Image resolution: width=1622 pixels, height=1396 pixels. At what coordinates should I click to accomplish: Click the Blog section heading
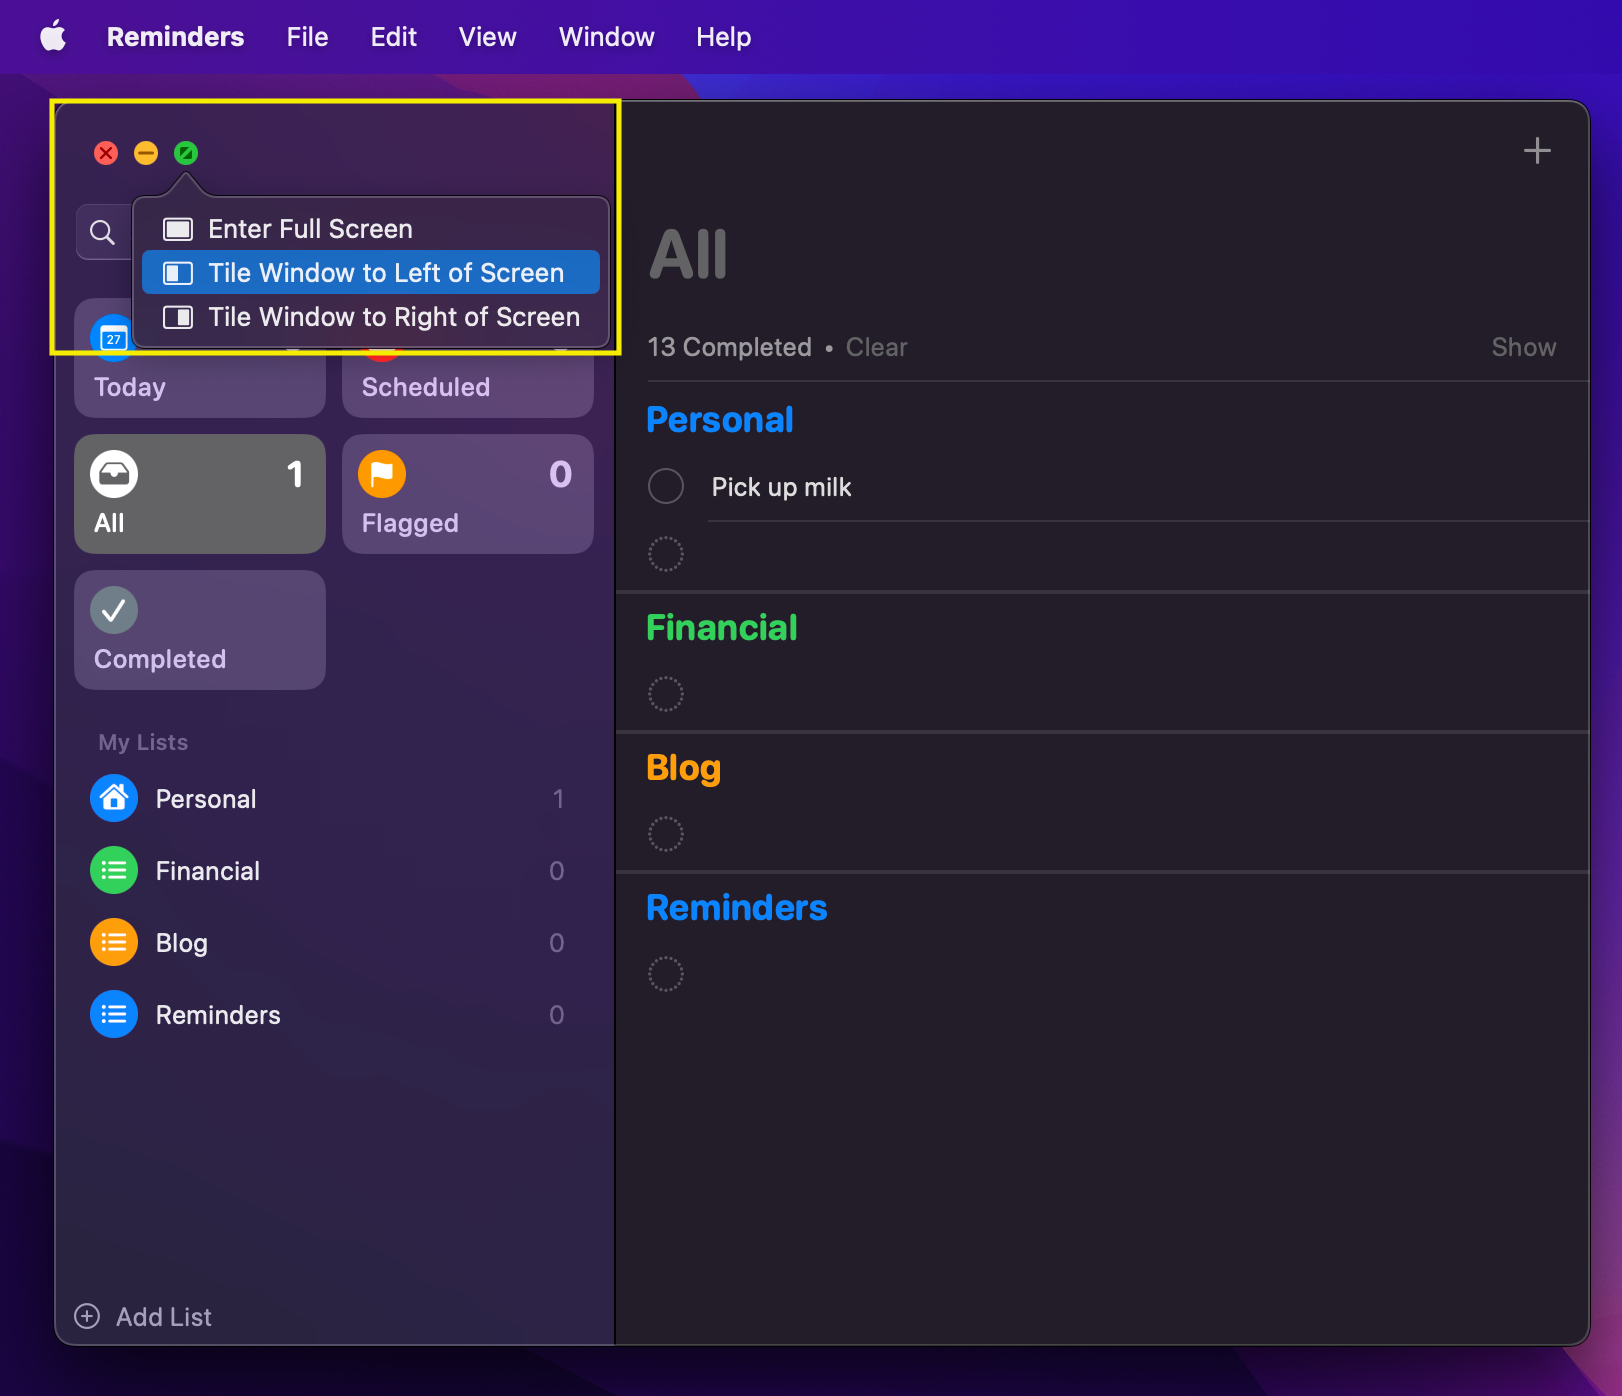click(x=684, y=768)
